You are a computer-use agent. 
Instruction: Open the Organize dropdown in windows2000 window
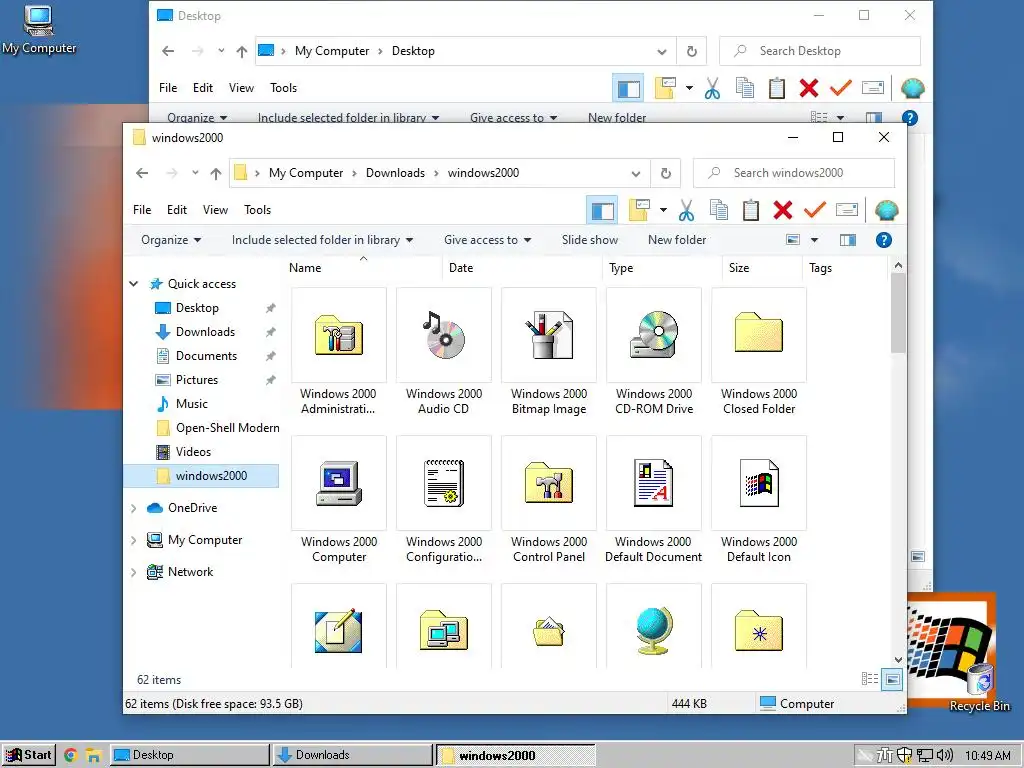(x=171, y=240)
